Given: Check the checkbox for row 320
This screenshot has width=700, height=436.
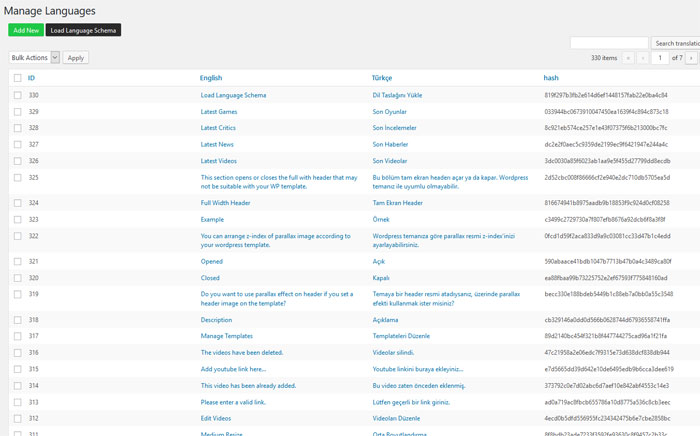Looking at the screenshot, I should [17, 278].
